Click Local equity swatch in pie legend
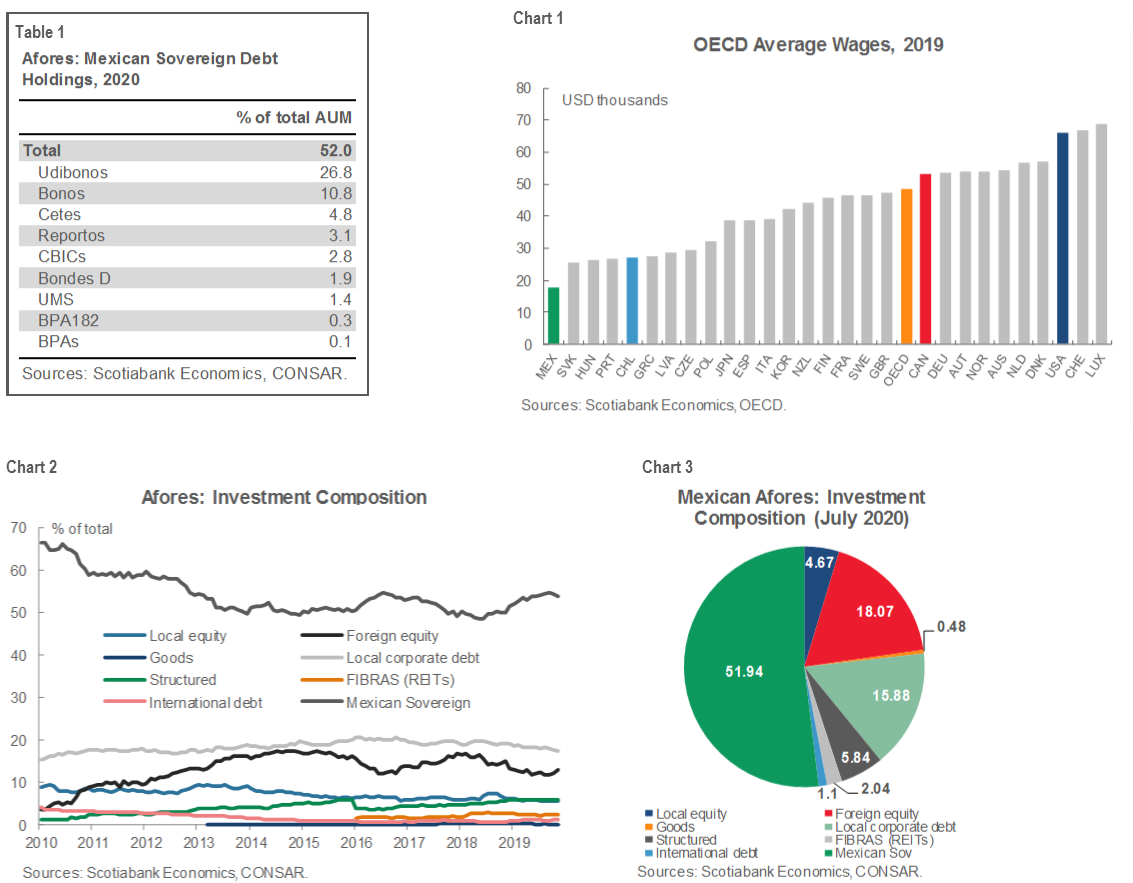Image resolution: width=1133 pixels, height=883 pixels. tap(650, 815)
